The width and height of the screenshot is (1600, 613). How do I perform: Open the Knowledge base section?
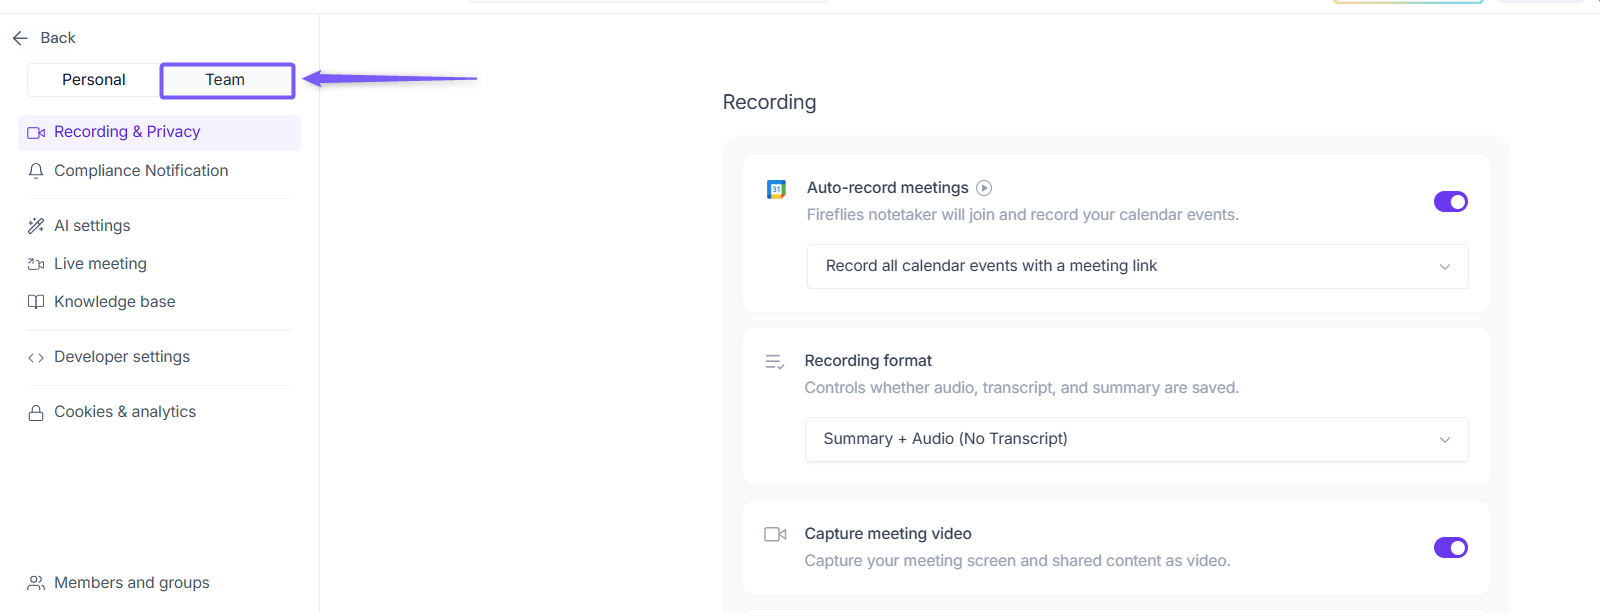pyautogui.click(x=115, y=302)
